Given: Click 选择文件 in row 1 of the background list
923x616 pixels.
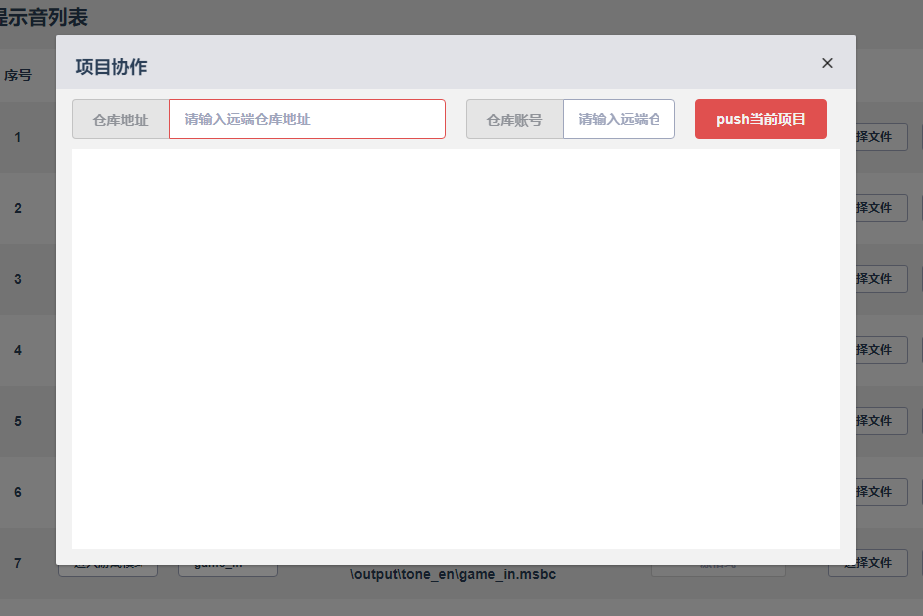Looking at the screenshot, I should click(881, 137).
